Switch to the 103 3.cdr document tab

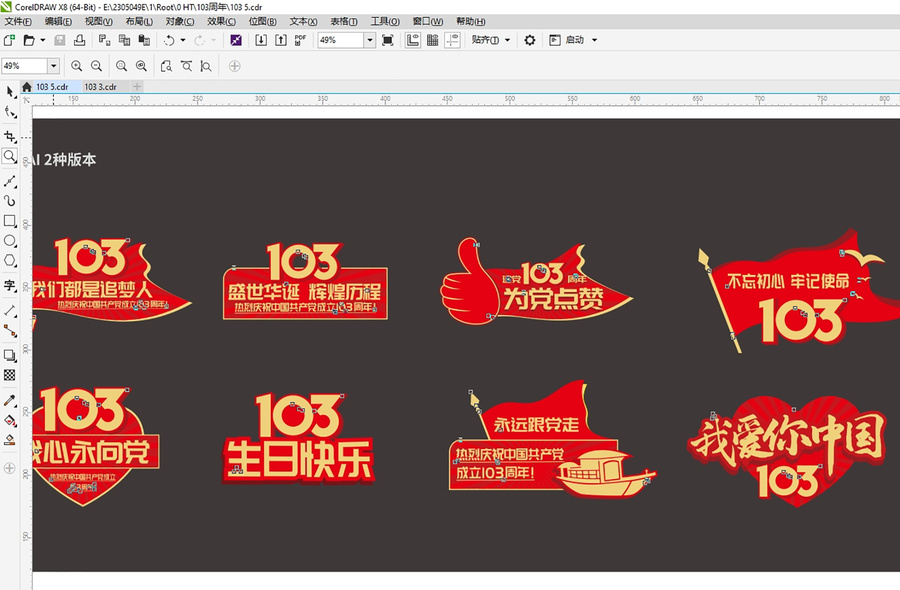(100, 87)
